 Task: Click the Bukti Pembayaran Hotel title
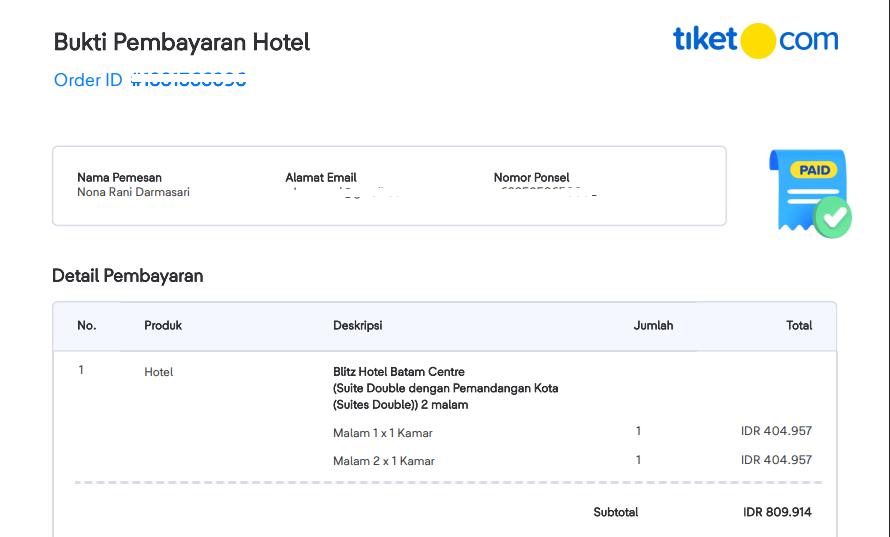point(182,42)
